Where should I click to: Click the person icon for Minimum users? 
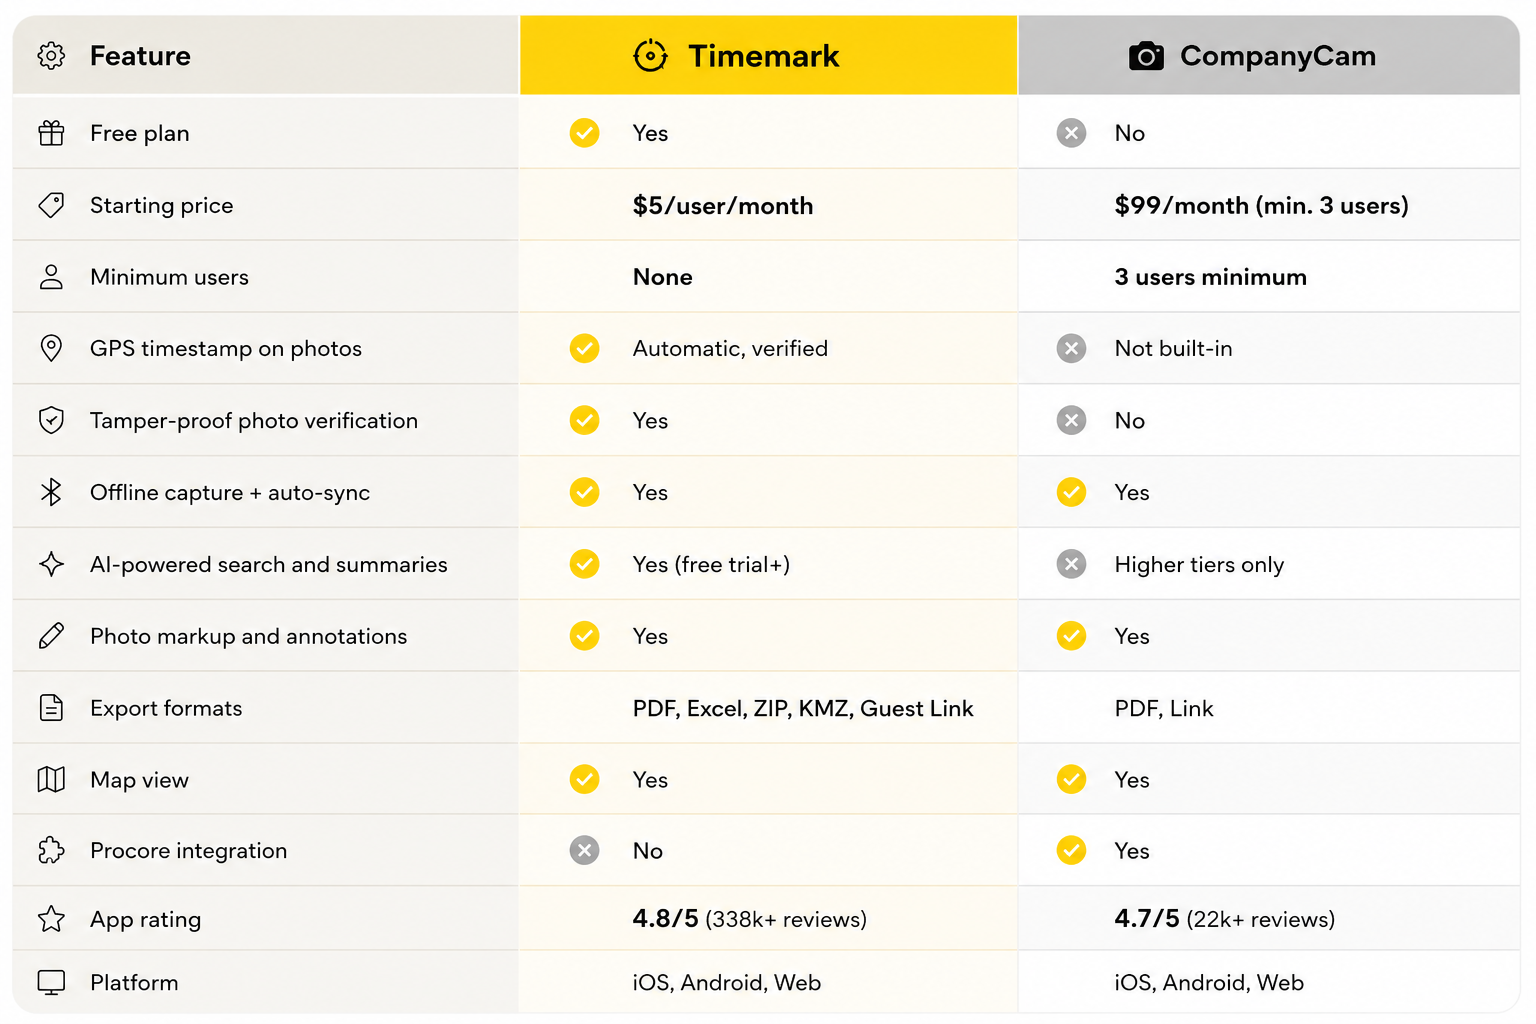click(51, 277)
